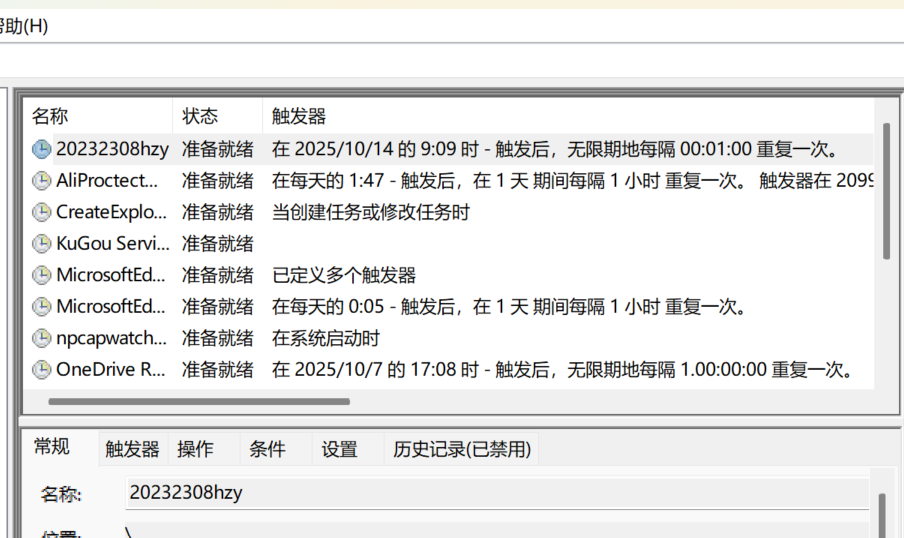
Task: Click the KuGou Servi... task icon
Action: click(x=41, y=244)
